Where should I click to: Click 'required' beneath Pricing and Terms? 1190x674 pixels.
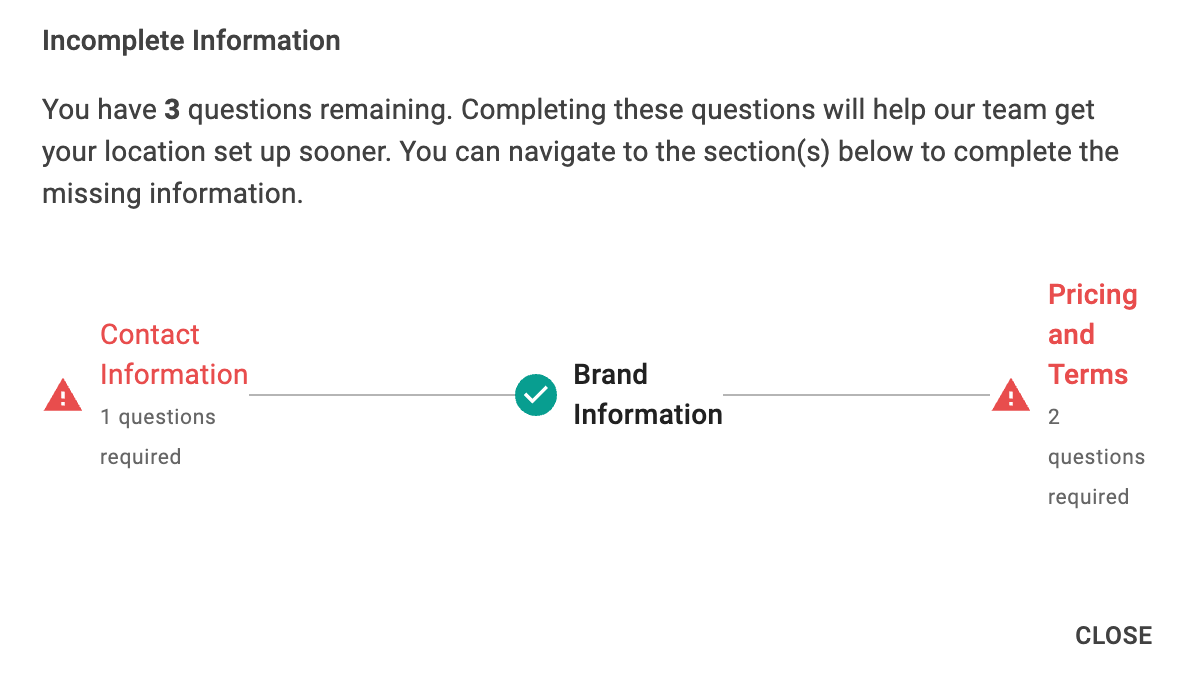pos(1088,497)
